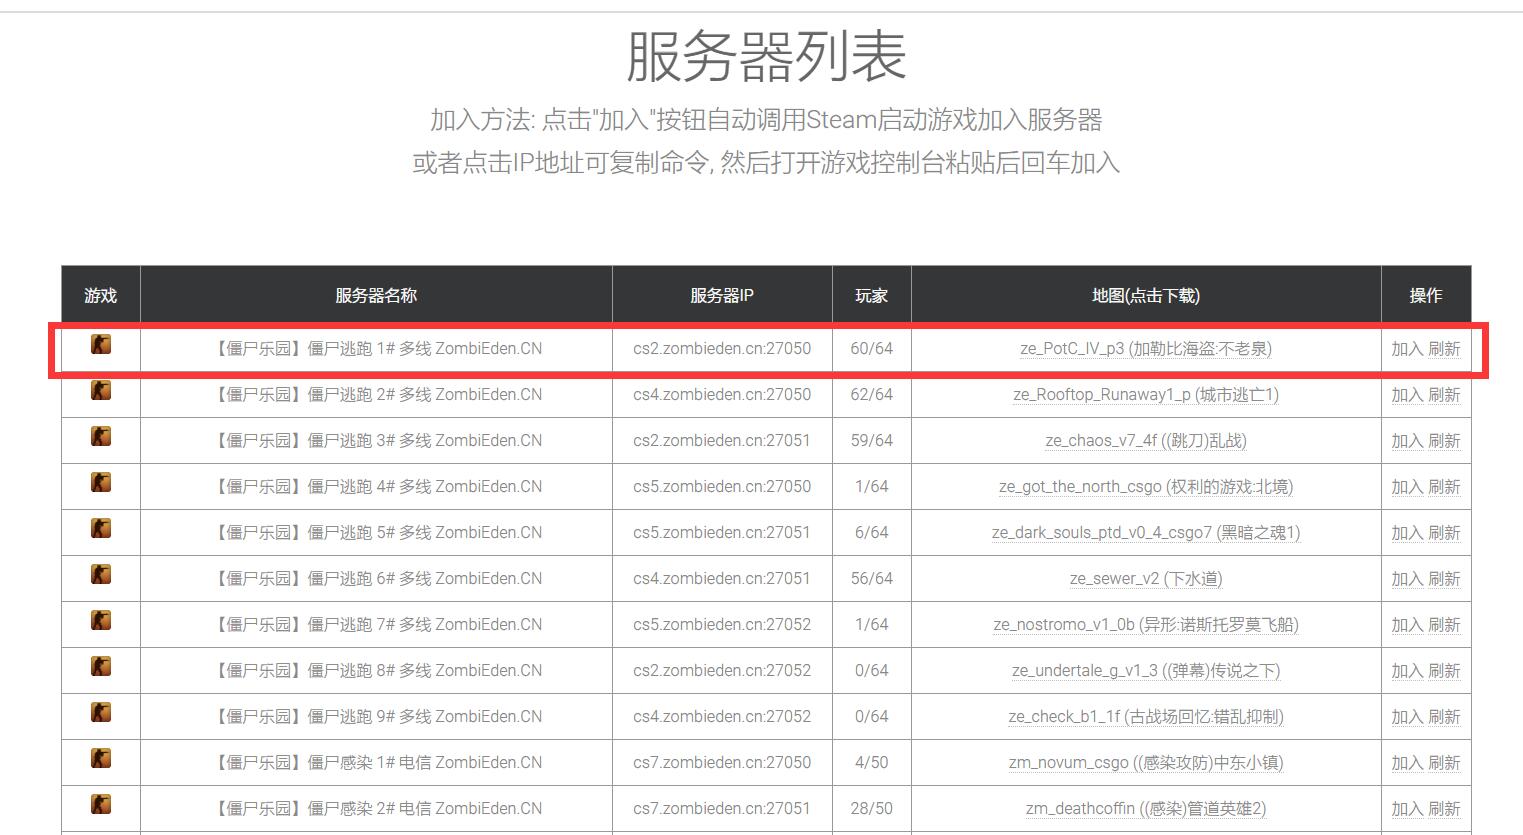Screen dimensions: 1523x835
Task: Click 刷新 for server cs2.zombieden.cn:27050
Action: pyautogui.click(x=1444, y=349)
